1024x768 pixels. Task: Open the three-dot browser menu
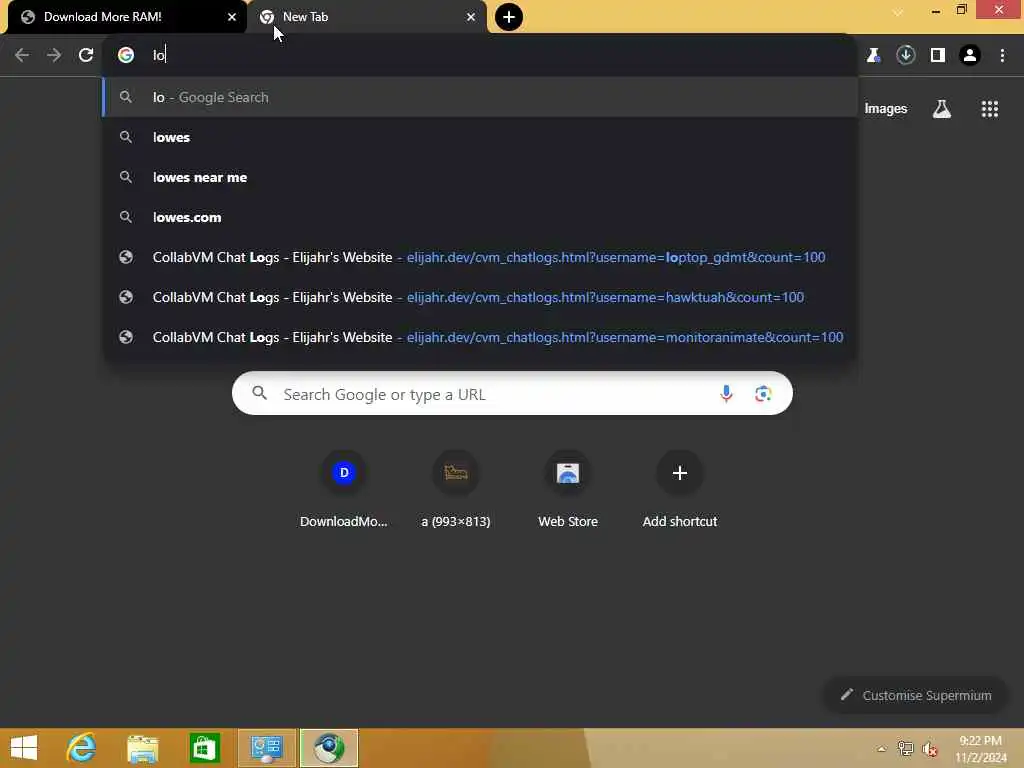pyautogui.click(x=1002, y=55)
